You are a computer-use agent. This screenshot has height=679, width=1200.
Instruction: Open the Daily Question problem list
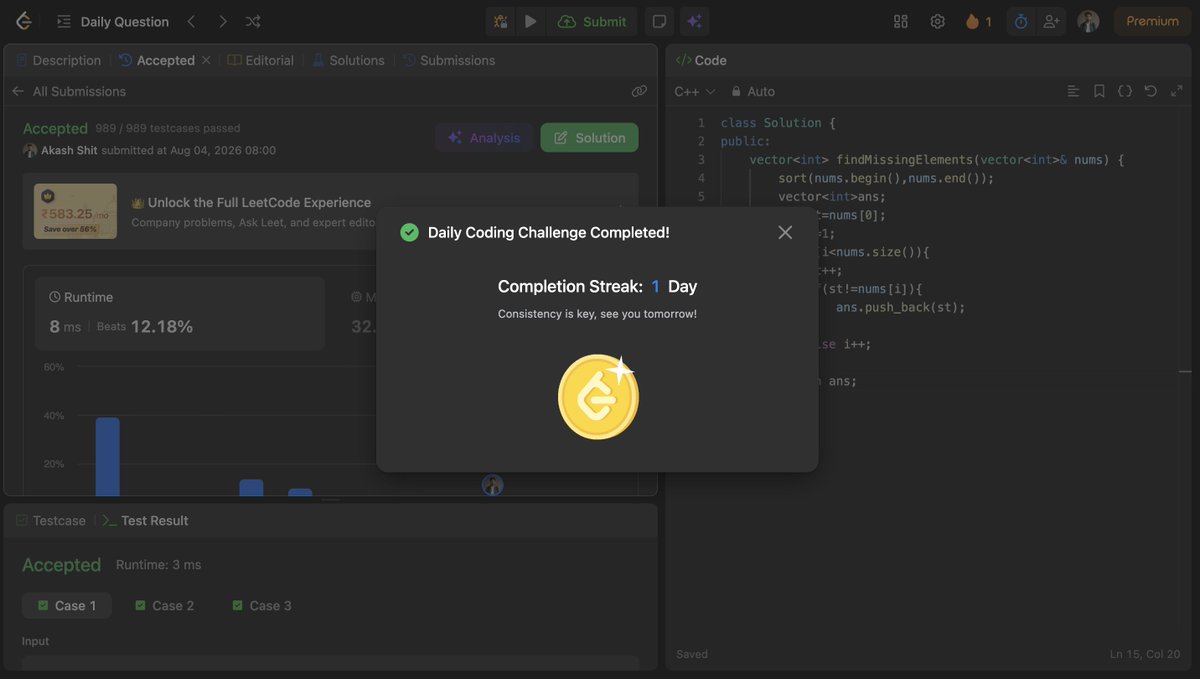[x=112, y=21]
